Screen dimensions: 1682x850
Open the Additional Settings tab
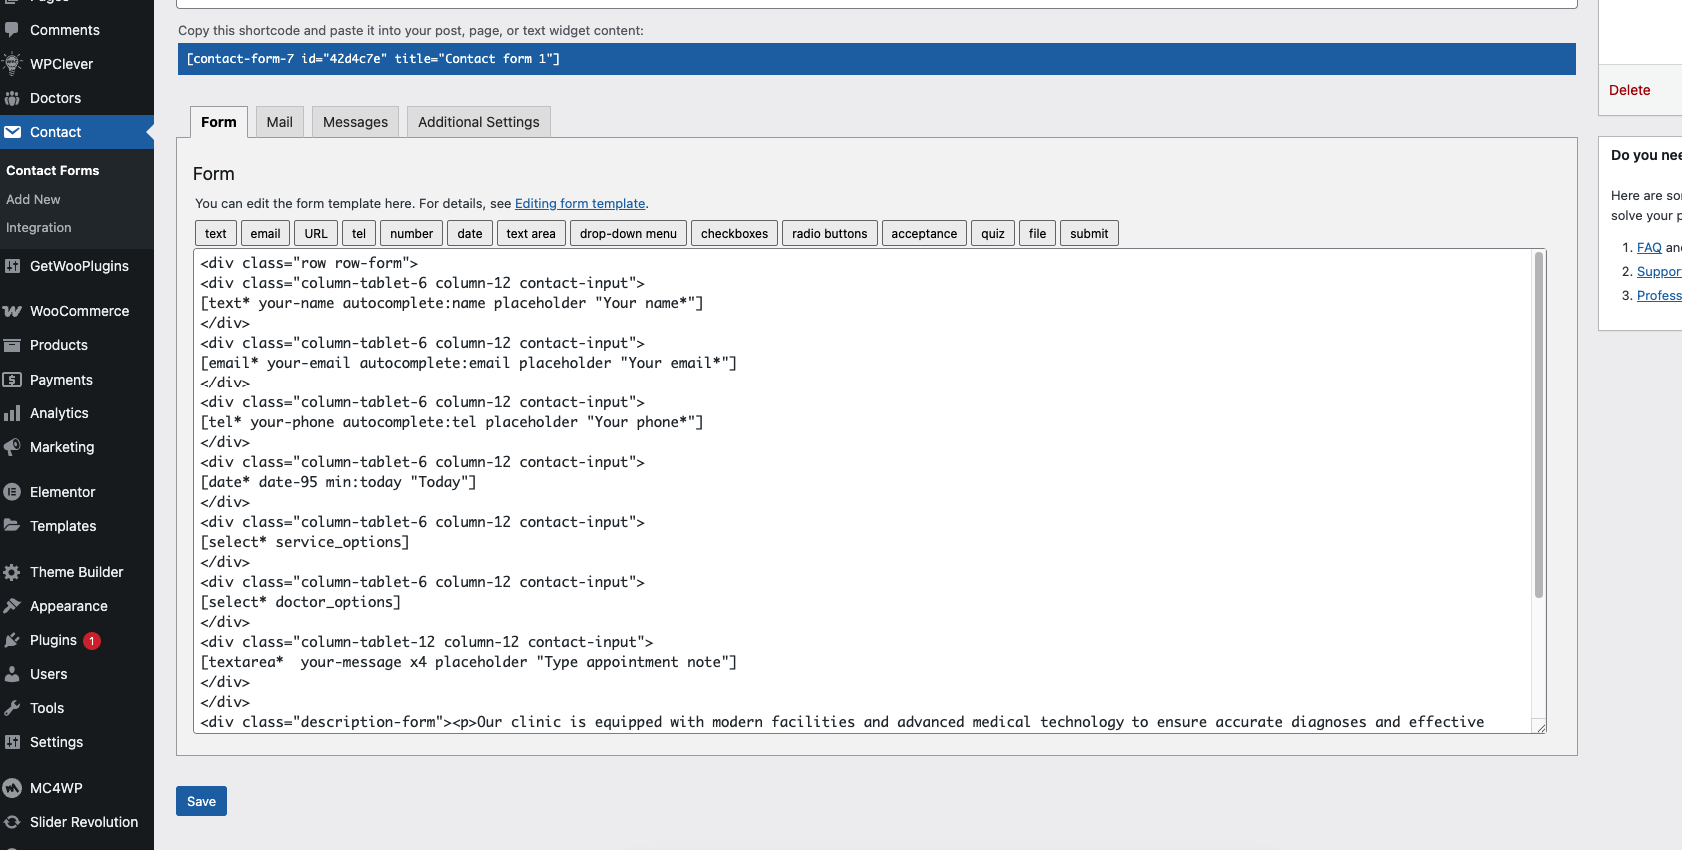pos(478,122)
